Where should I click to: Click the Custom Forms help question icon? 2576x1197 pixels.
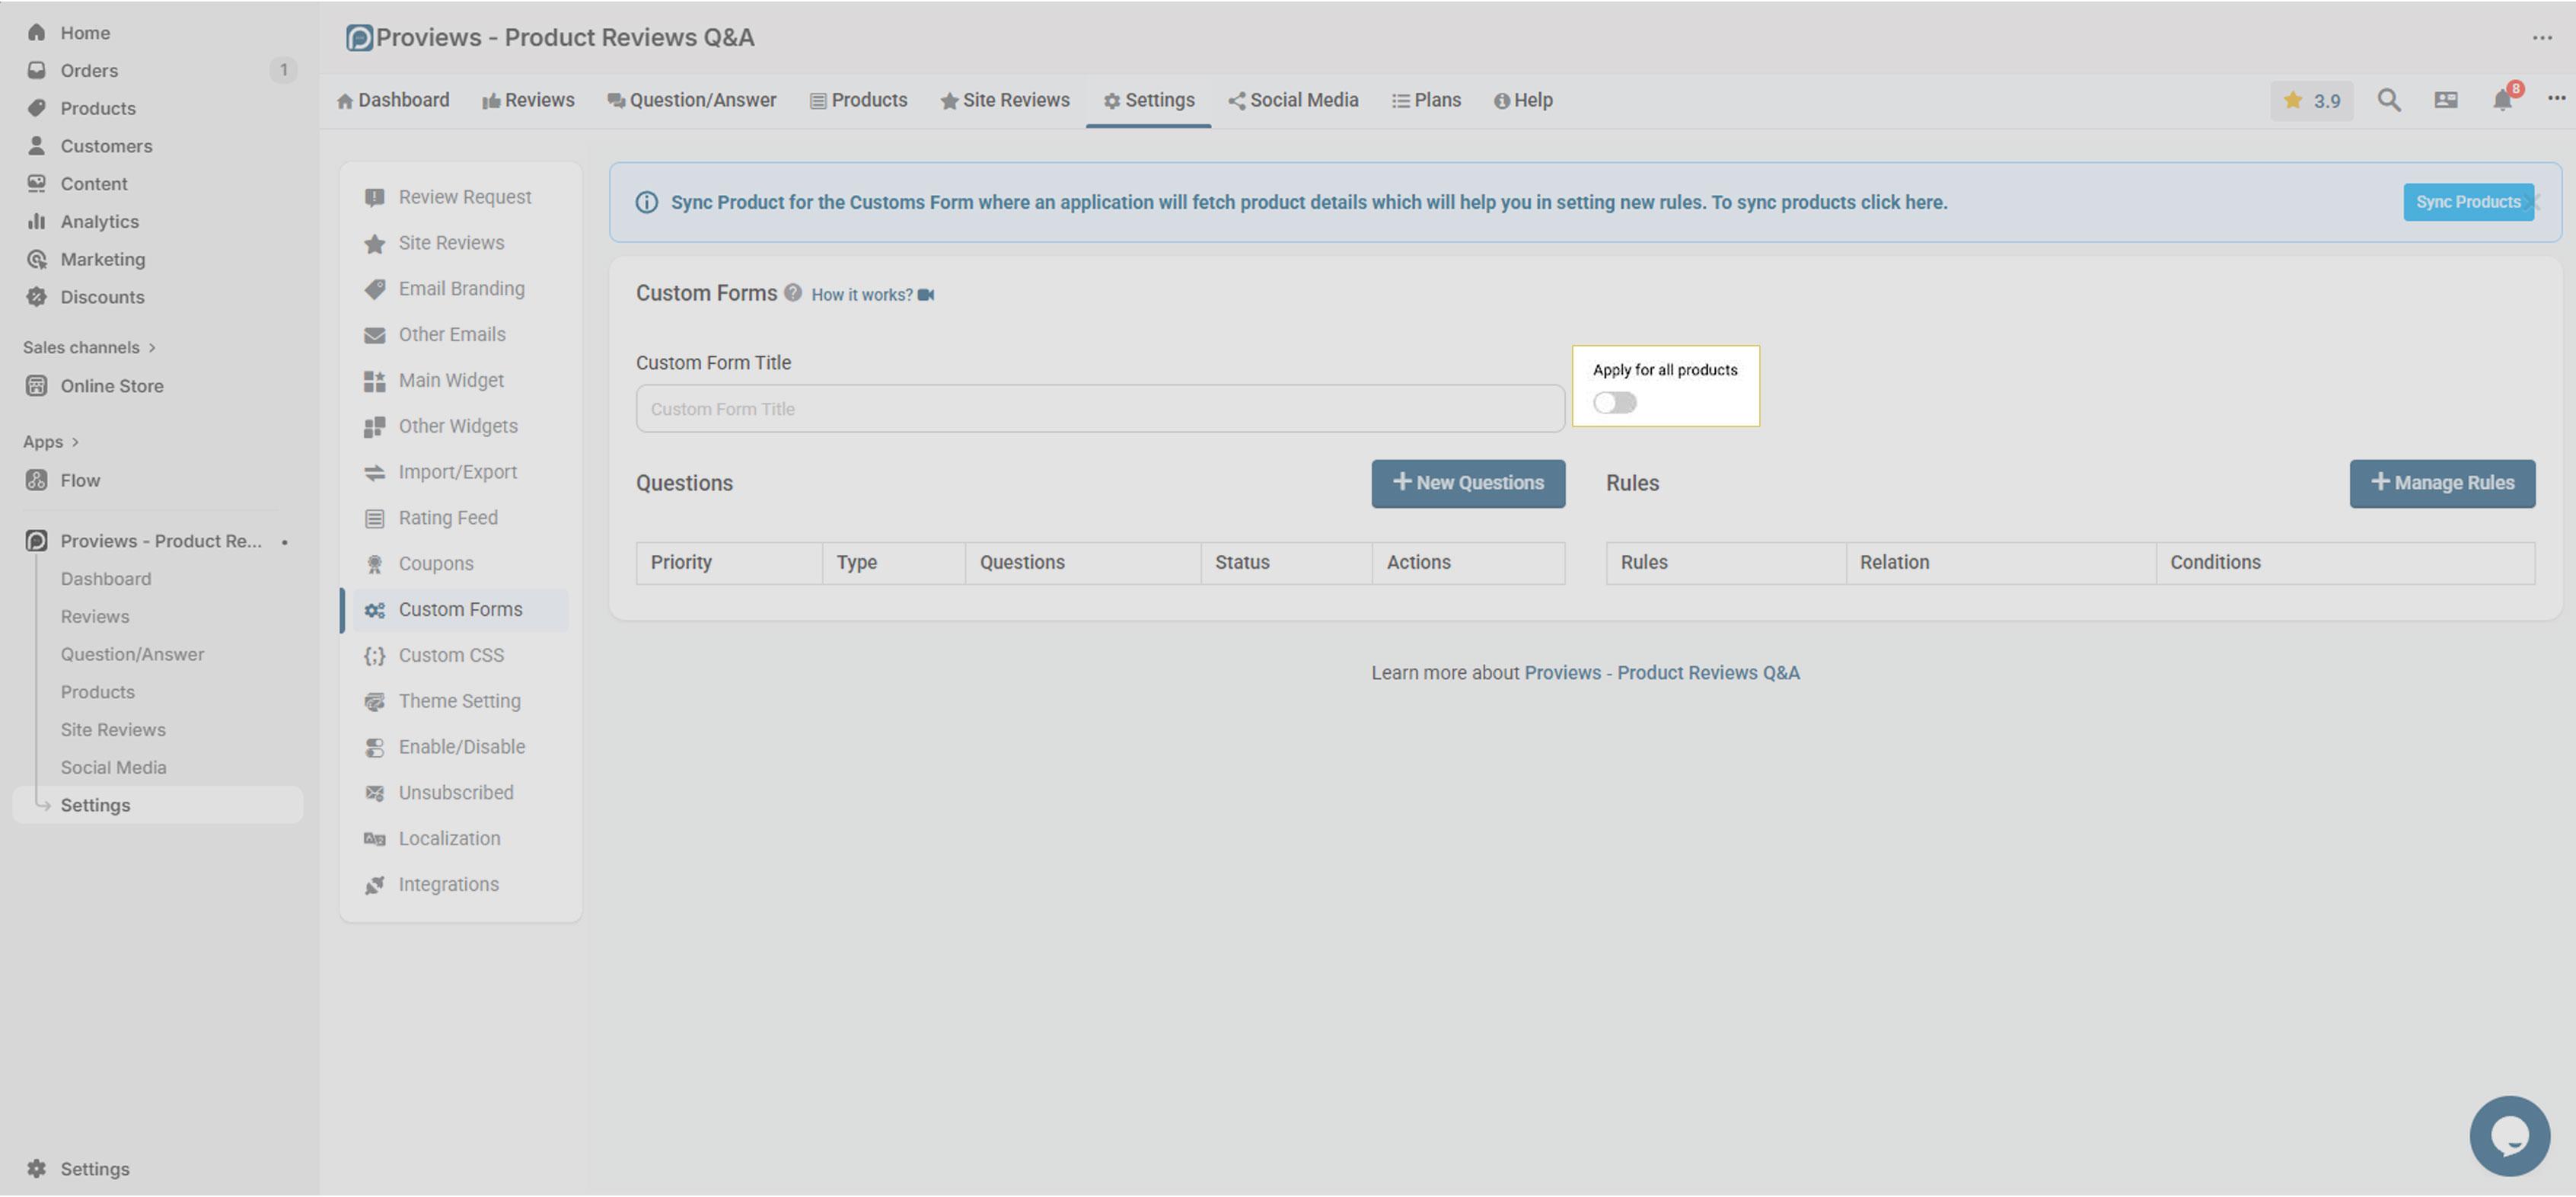(x=793, y=293)
